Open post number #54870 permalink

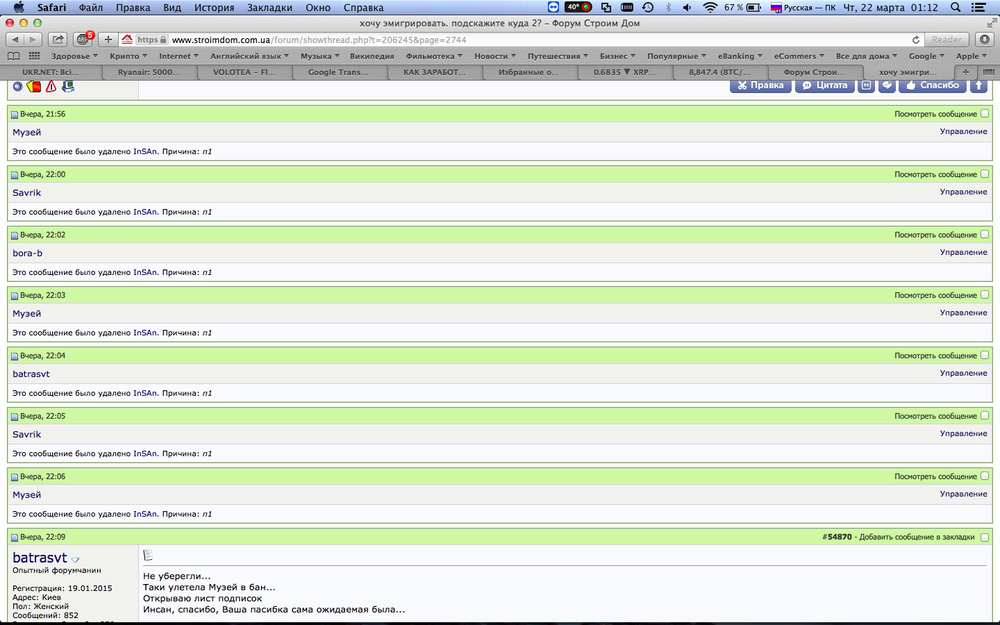pyautogui.click(x=837, y=537)
